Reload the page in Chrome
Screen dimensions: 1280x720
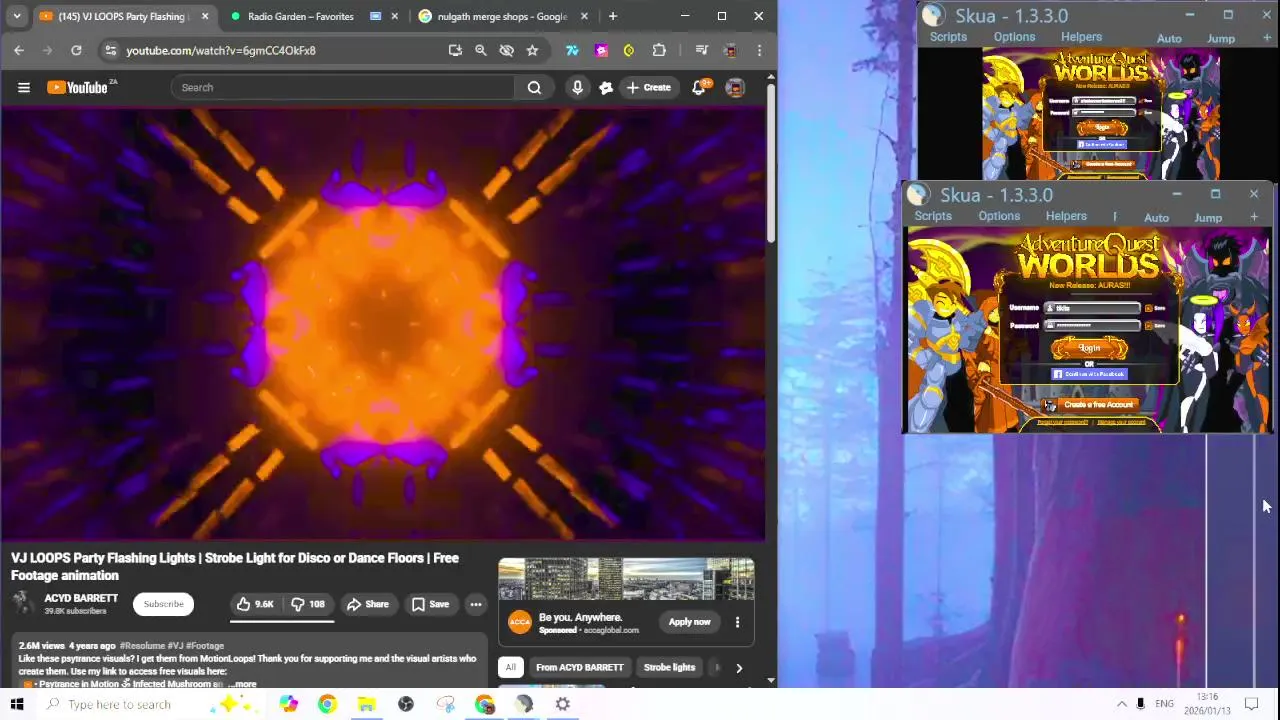click(x=76, y=50)
